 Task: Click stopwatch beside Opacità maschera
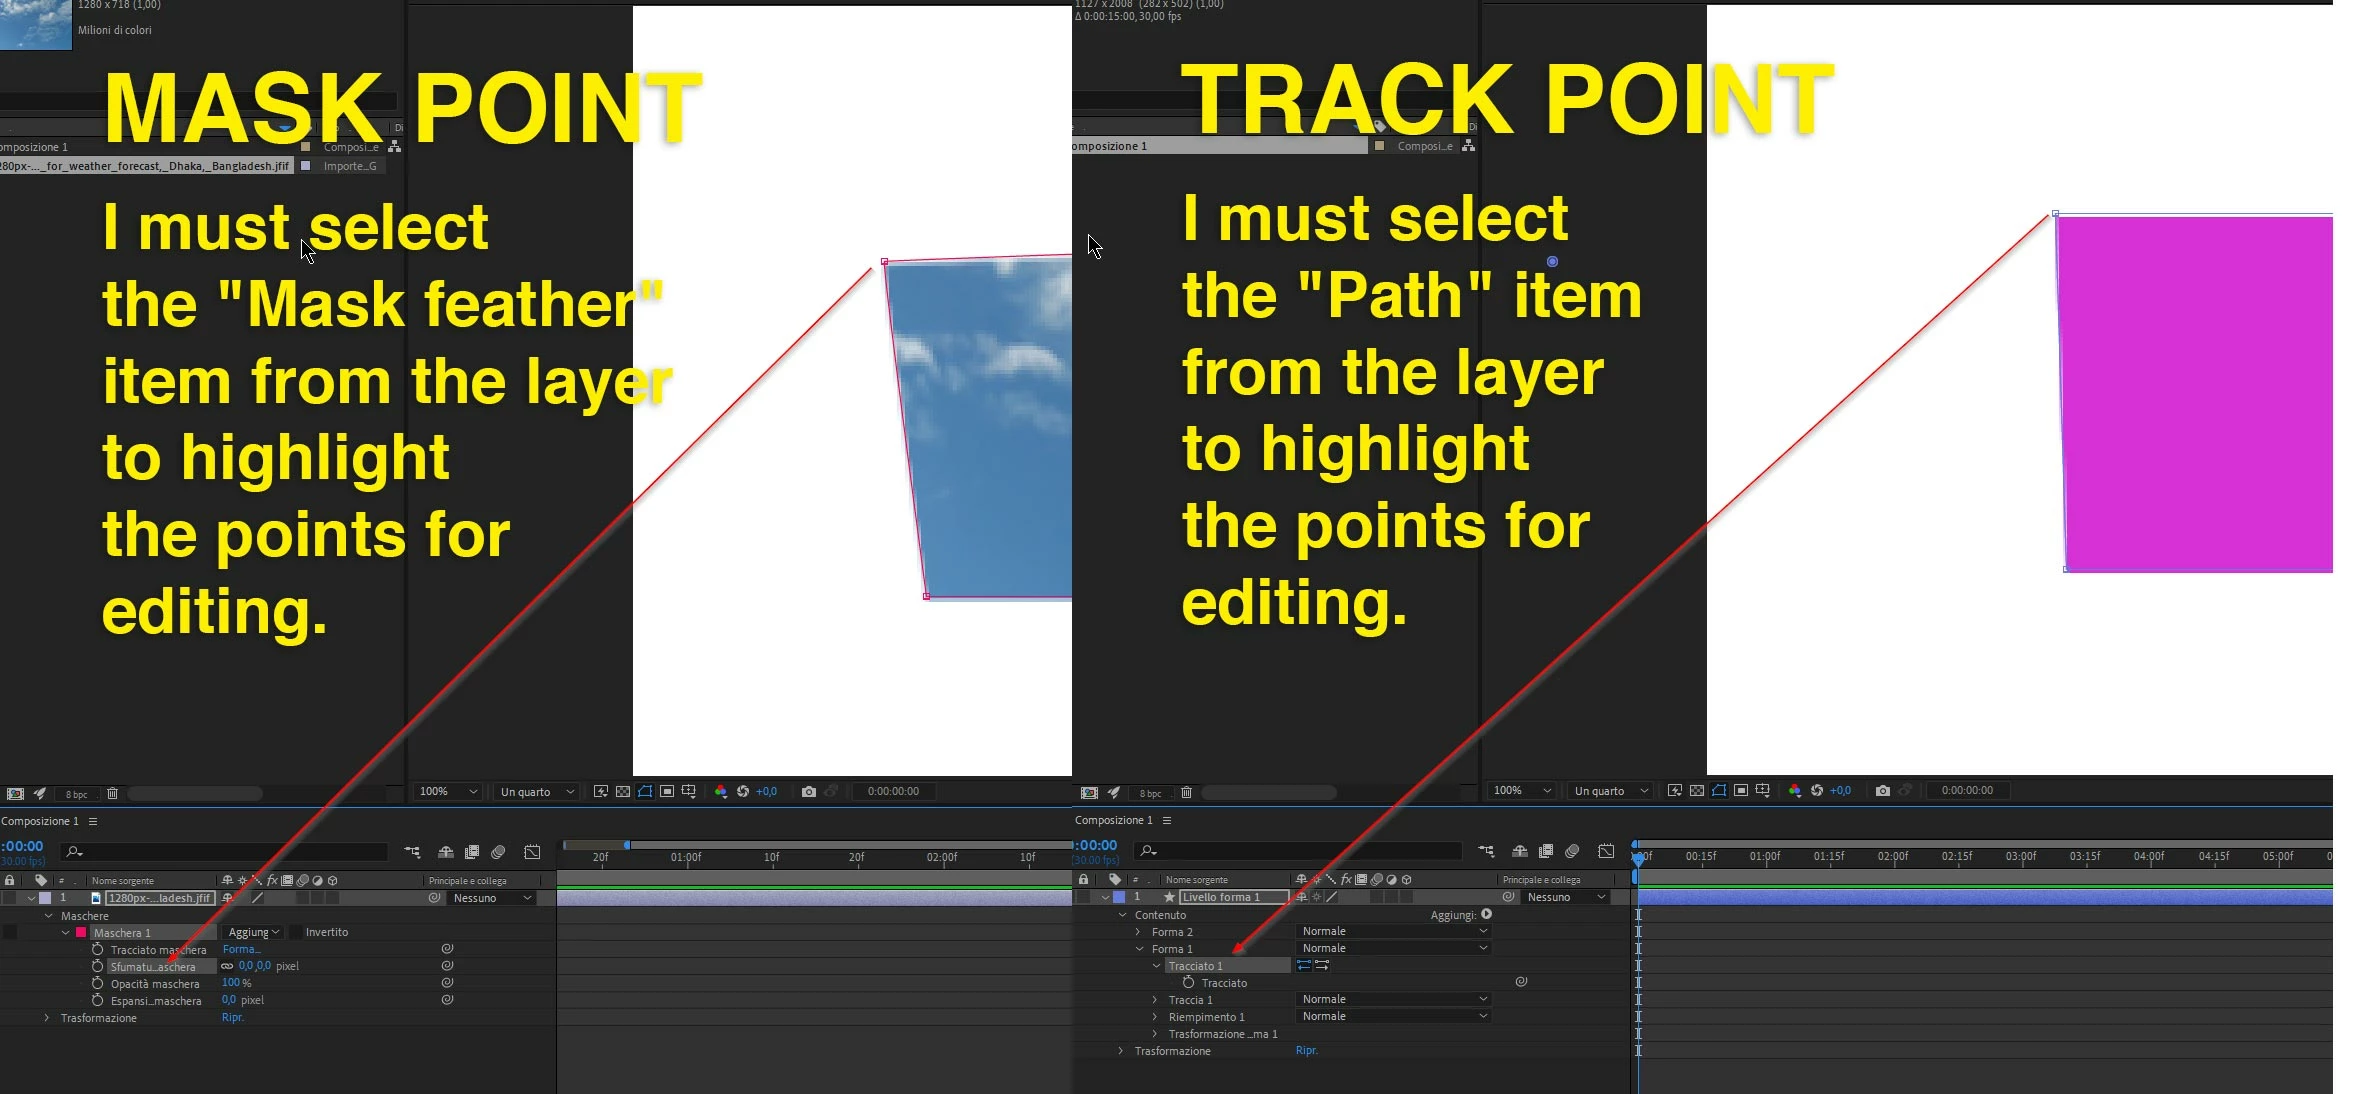pos(97,983)
